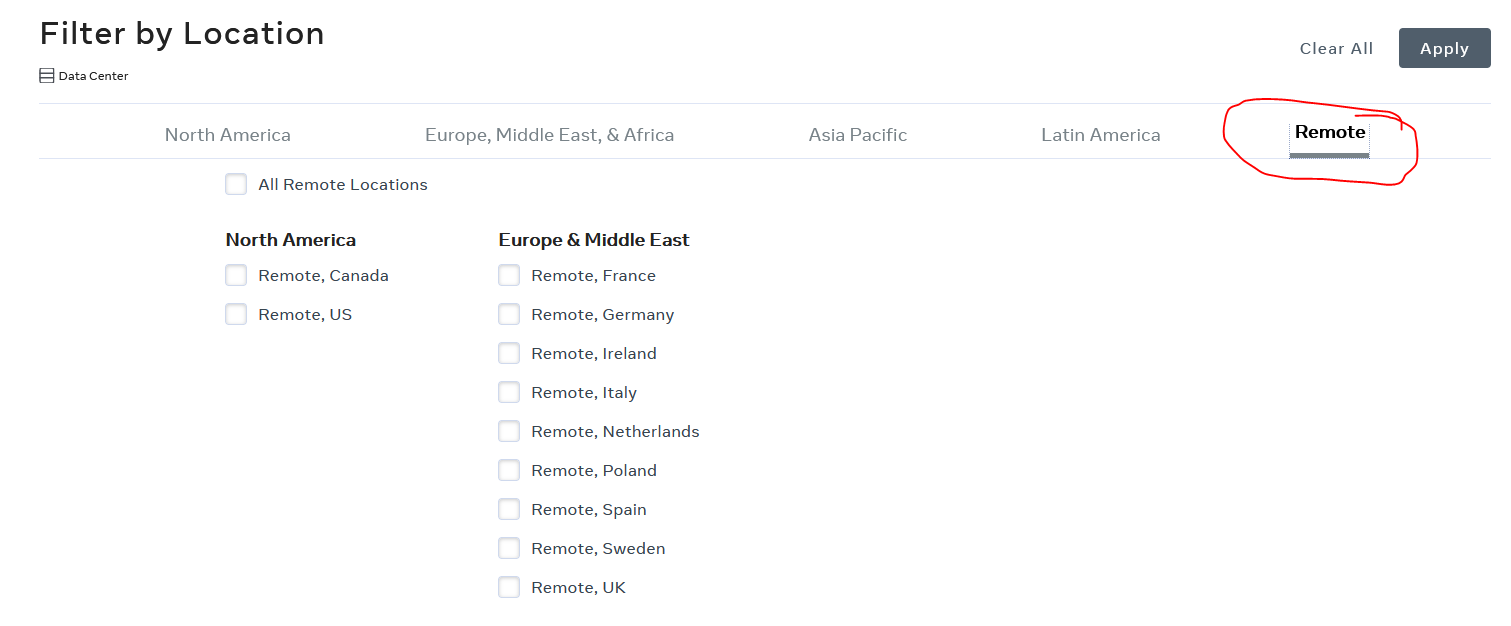The width and height of the screenshot is (1511, 626).
Task: Select Remote, US checkbox
Action: pyautogui.click(x=236, y=313)
